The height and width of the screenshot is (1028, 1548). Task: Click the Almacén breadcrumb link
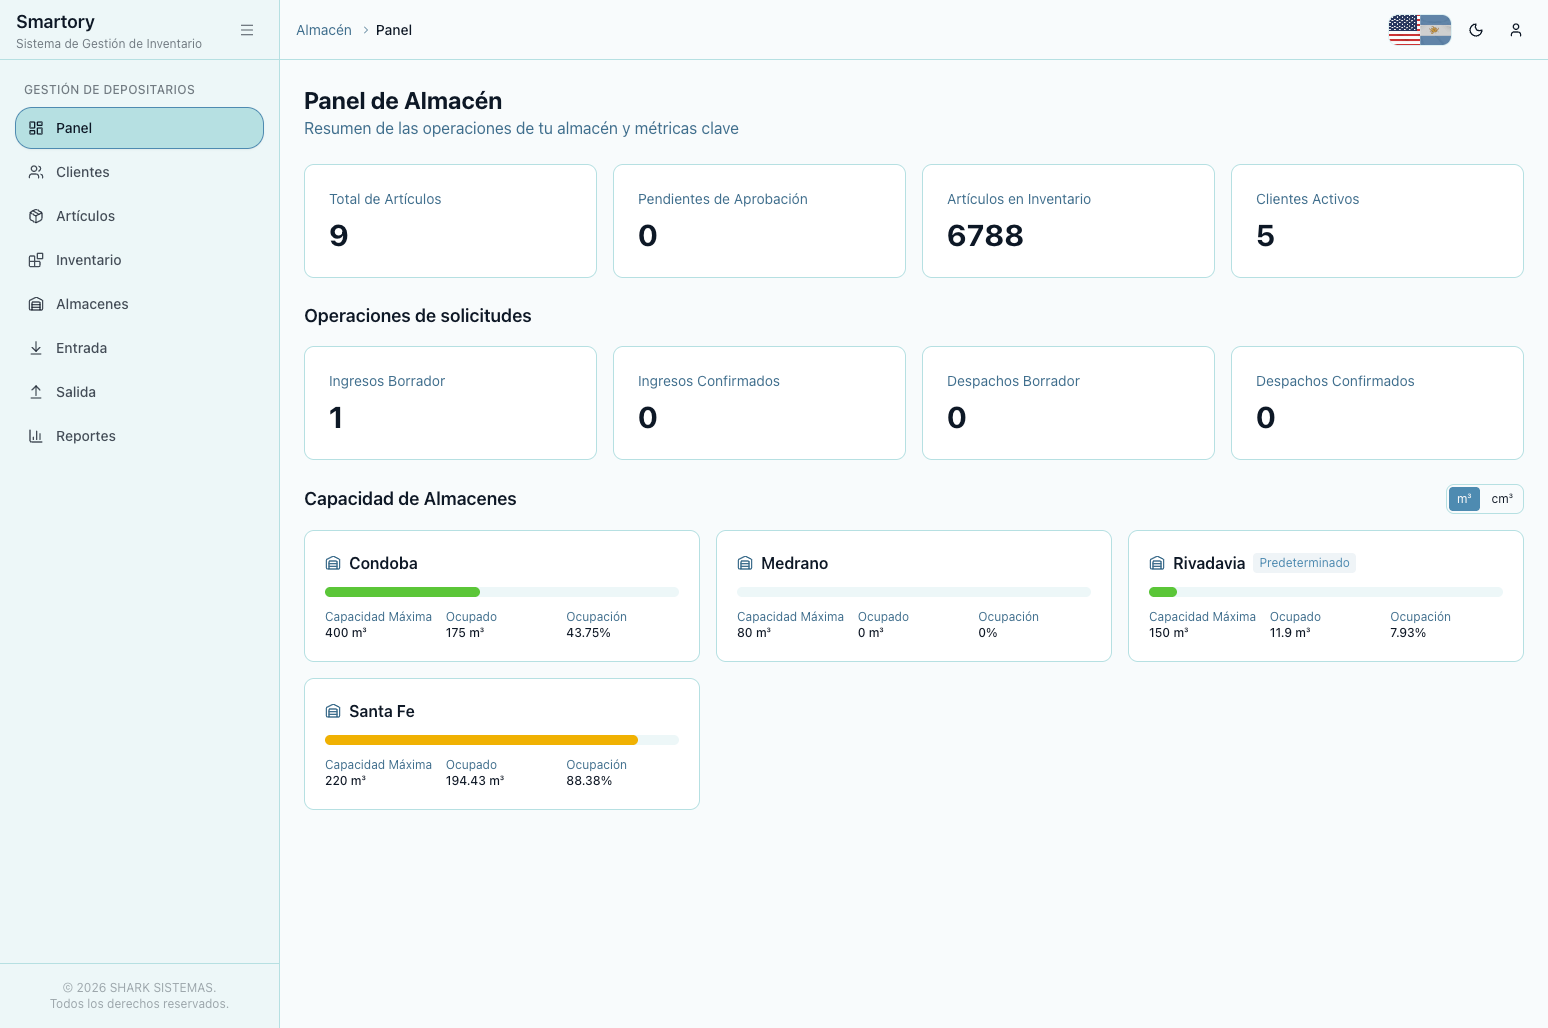point(324,30)
